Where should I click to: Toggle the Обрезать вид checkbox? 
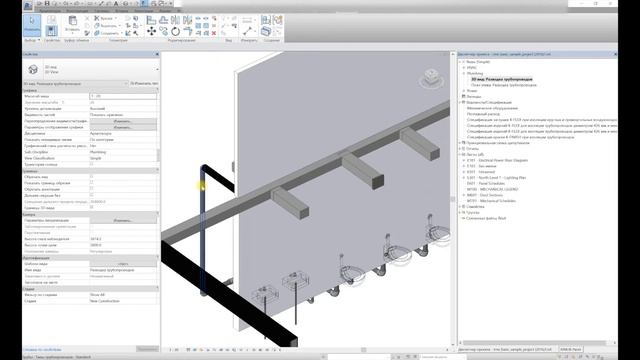click(91, 177)
